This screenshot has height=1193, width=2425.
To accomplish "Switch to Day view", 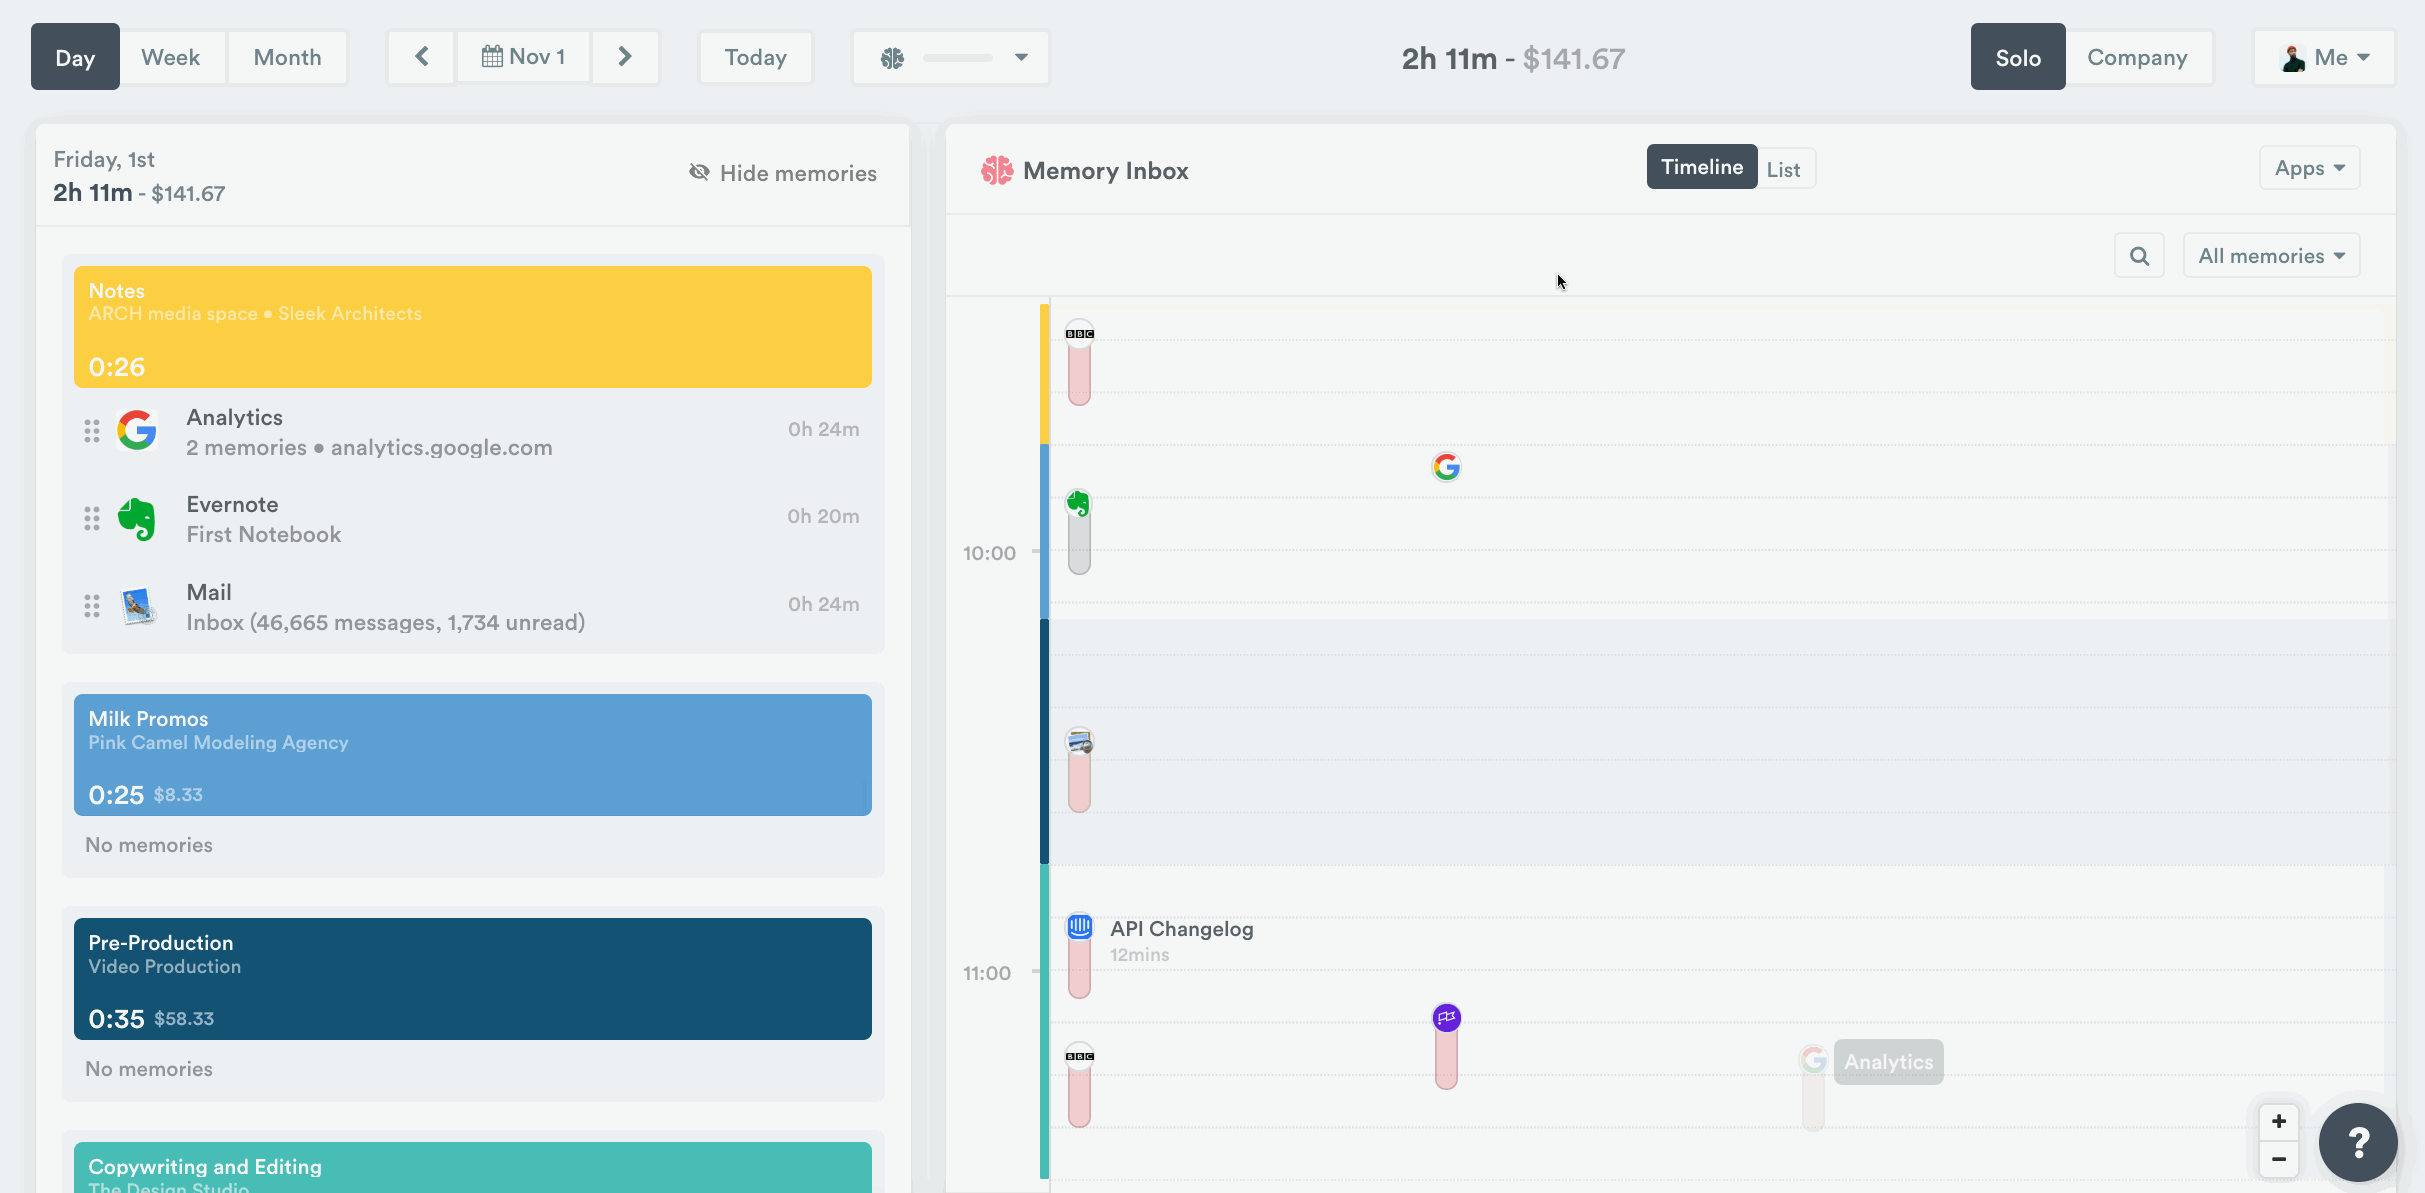I will 75,57.
